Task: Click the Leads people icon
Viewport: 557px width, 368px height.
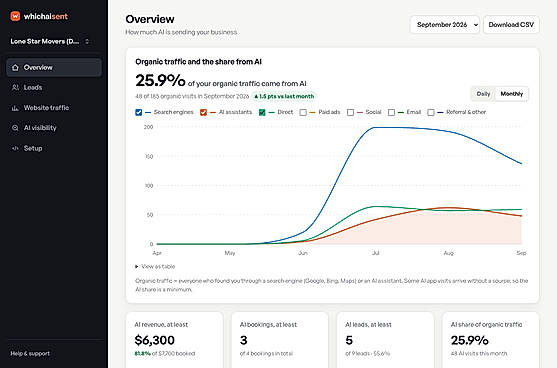Action: click(15, 87)
